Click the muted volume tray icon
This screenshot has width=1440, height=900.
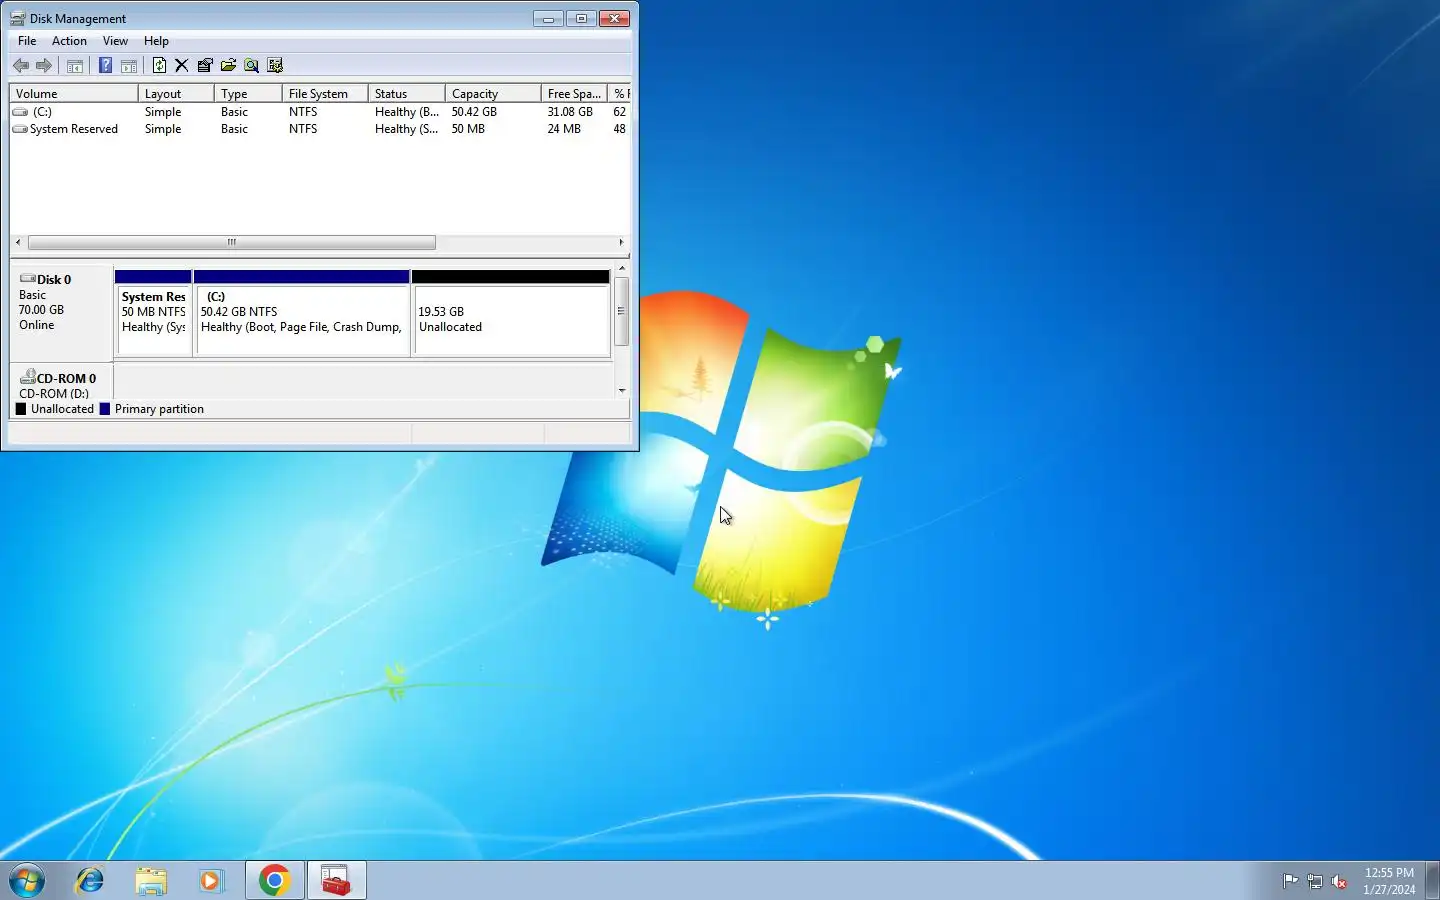1339,881
